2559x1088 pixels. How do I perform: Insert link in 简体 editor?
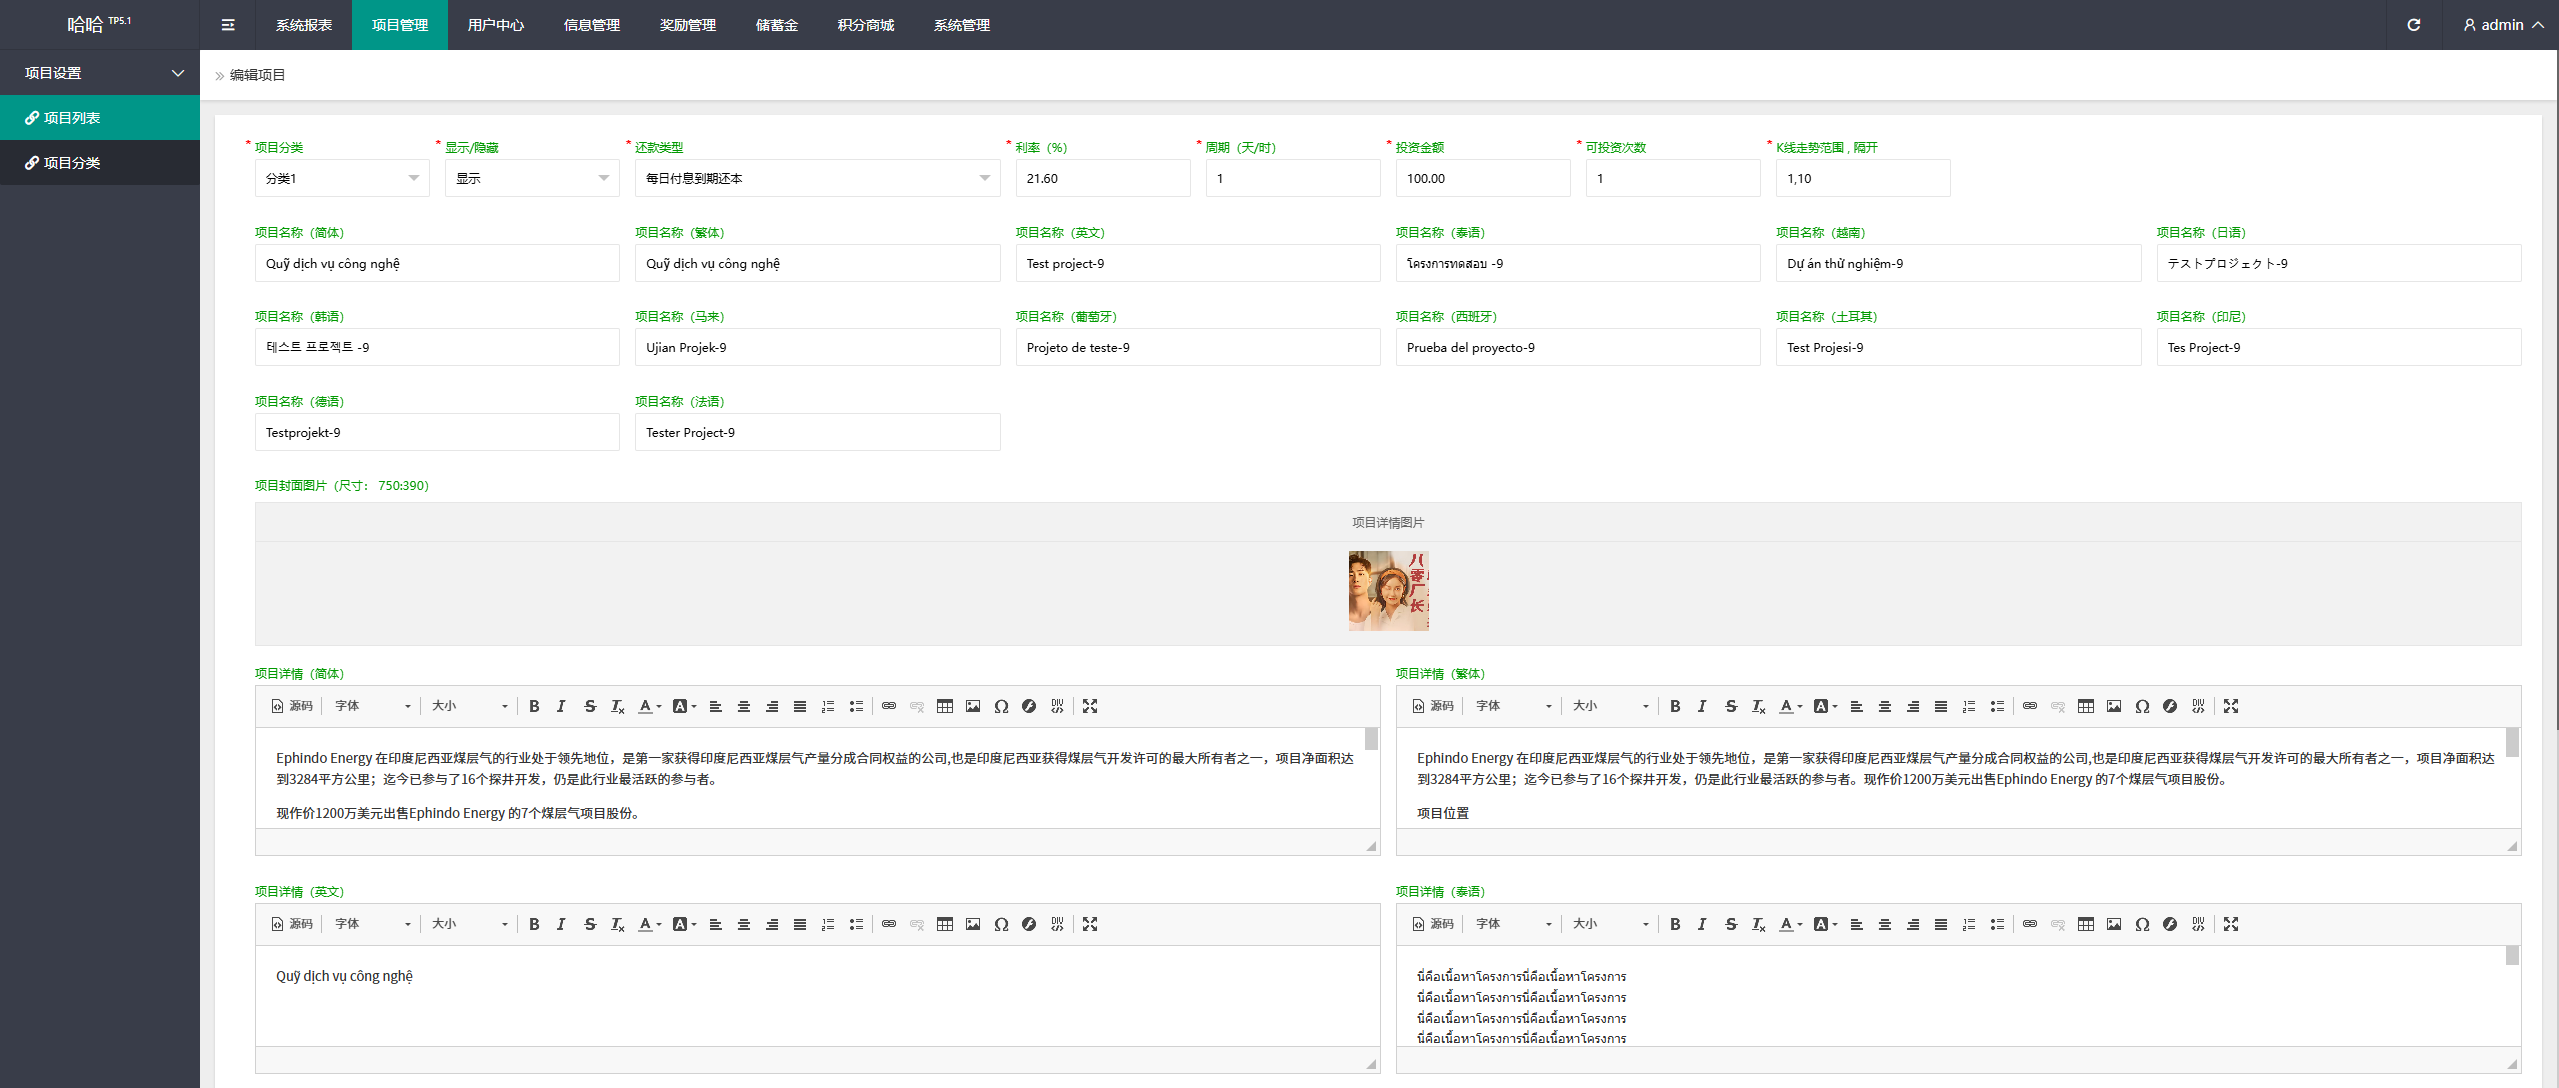889,706
